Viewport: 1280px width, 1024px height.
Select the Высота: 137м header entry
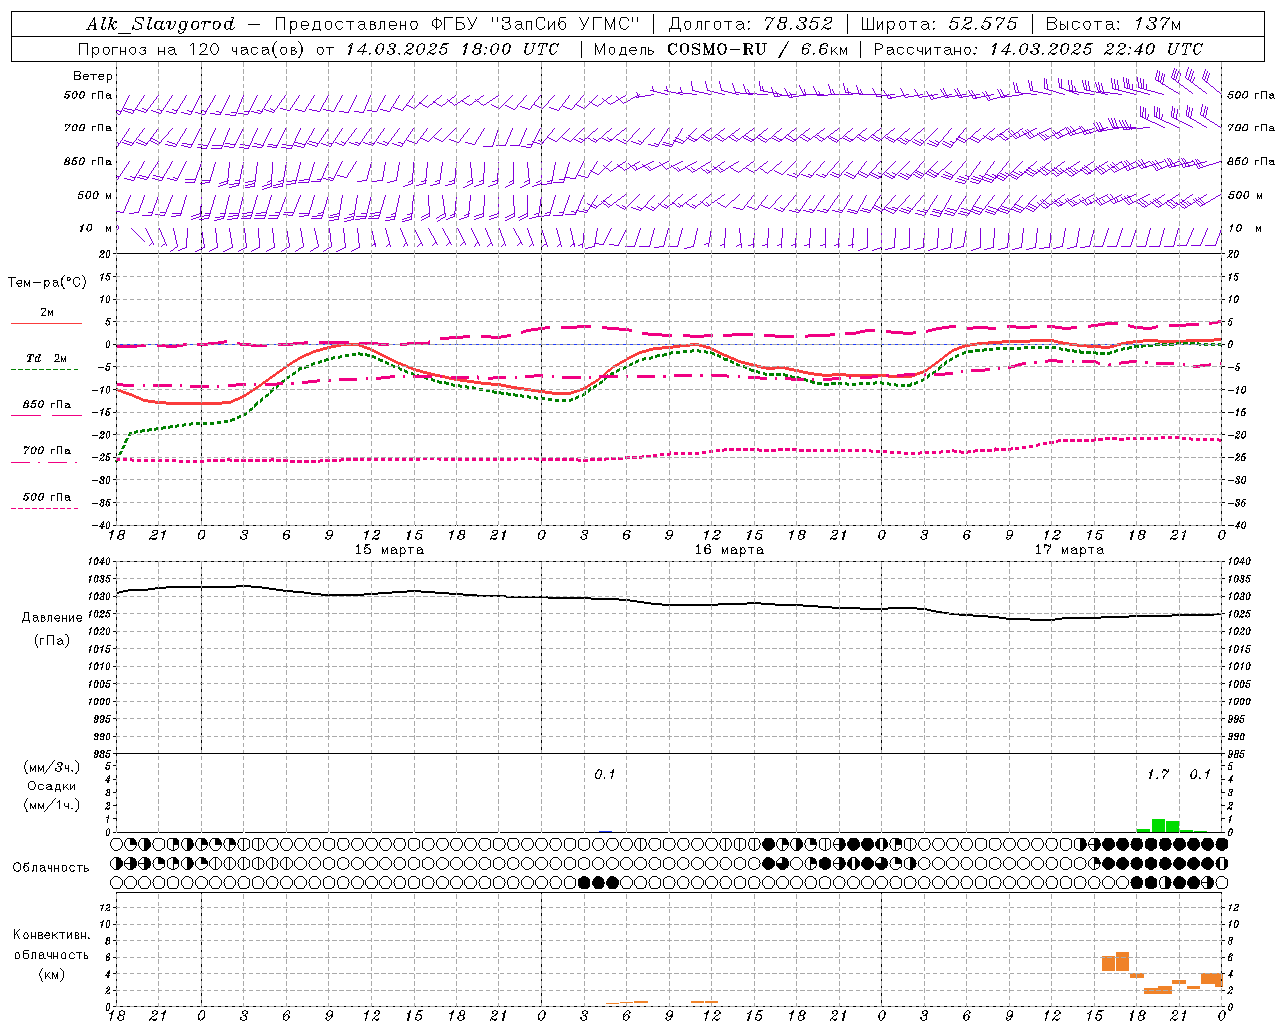click(x=1113, y=24)
